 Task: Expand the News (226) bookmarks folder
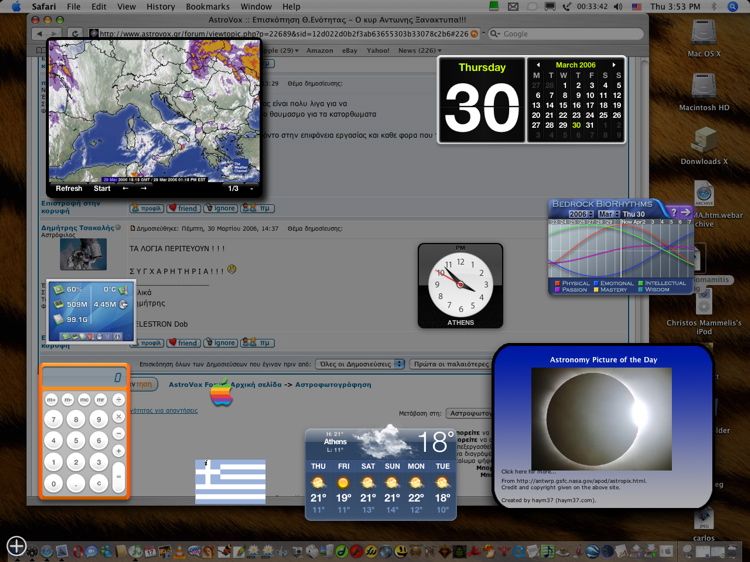419,50
